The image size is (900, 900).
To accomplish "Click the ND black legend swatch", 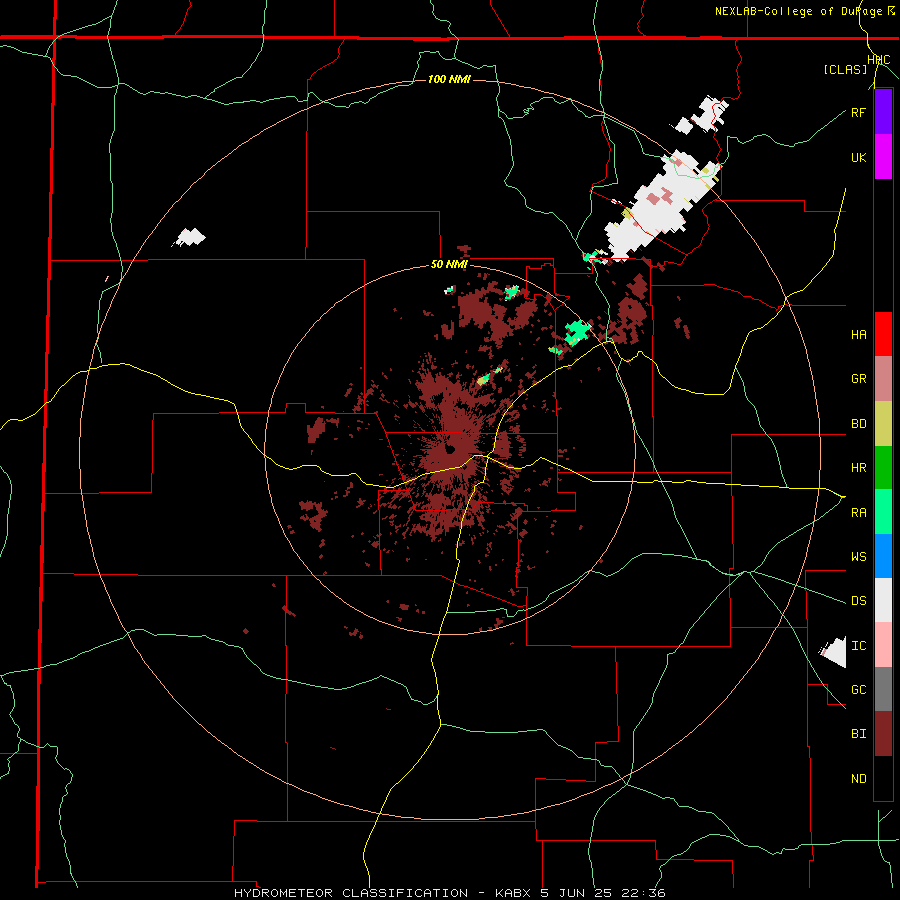I will click(883, 777).
